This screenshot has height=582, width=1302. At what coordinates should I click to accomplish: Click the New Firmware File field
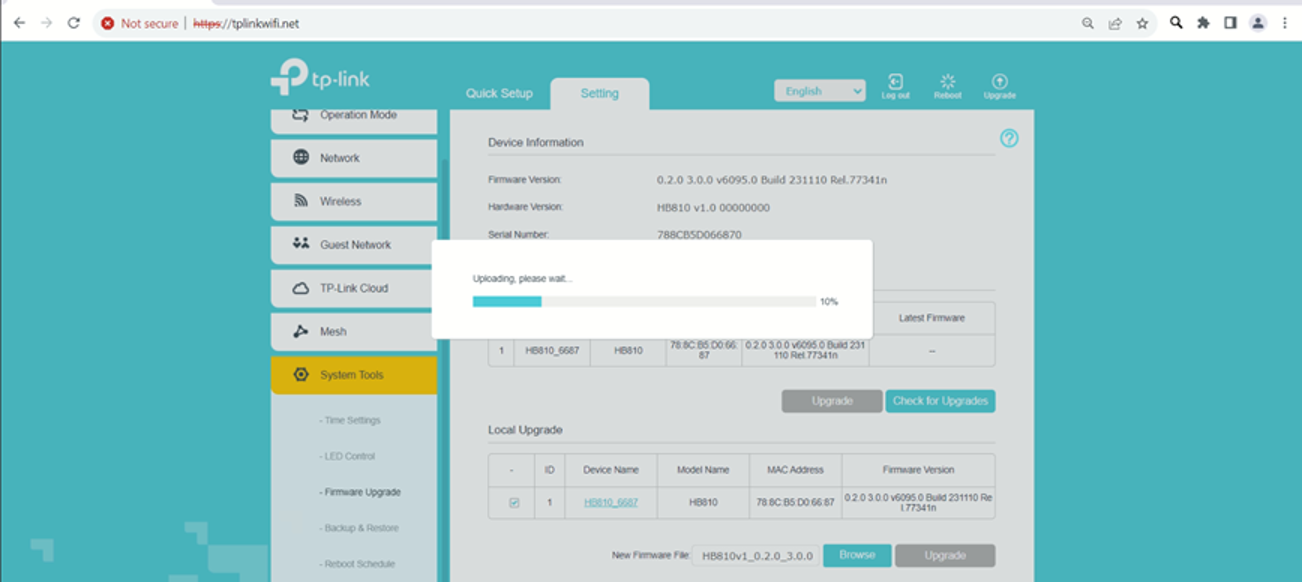(x=756, y=555)
